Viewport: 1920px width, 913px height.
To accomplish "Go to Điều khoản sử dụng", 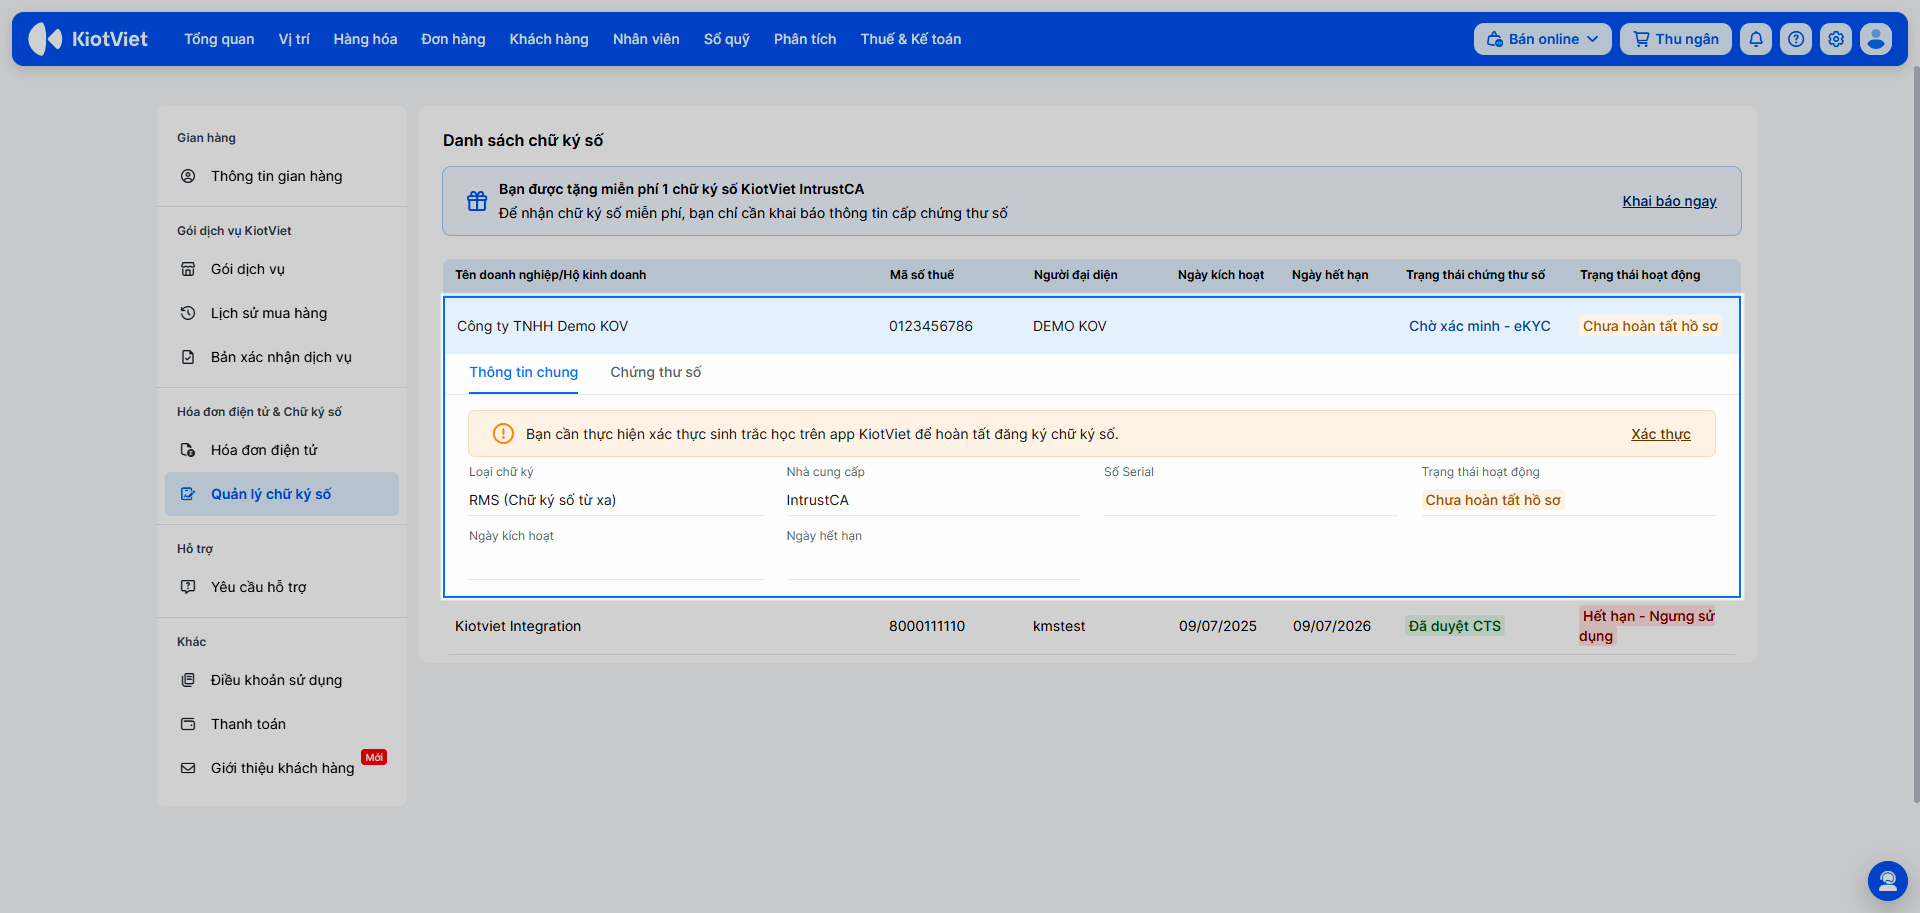I will (x=282, y=680).
